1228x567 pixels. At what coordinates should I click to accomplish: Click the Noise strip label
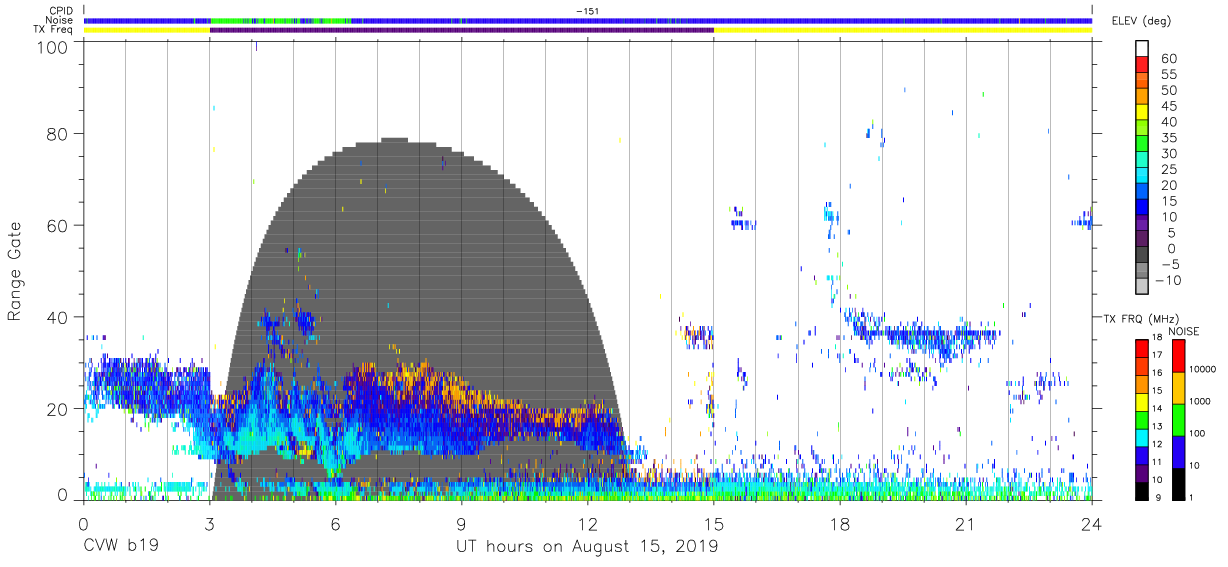[x=61, y=20]
